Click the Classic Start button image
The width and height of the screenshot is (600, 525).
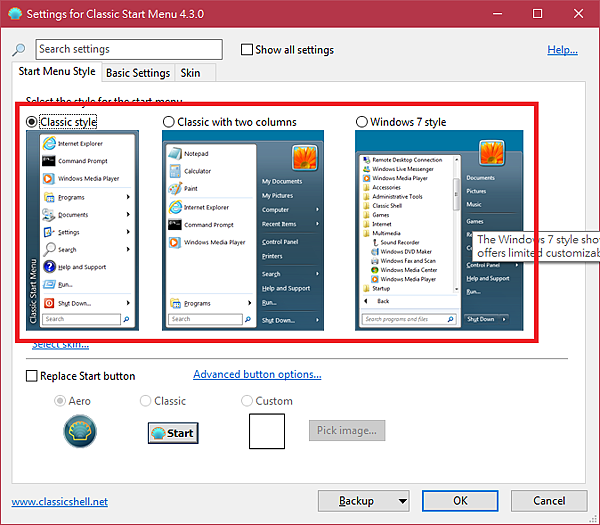point(173,433)
